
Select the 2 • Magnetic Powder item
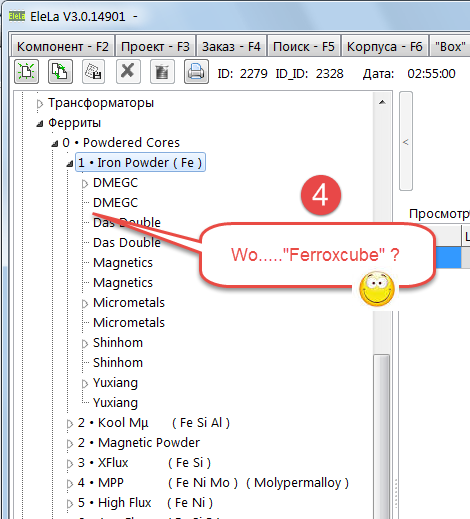[x=139, y=443]
